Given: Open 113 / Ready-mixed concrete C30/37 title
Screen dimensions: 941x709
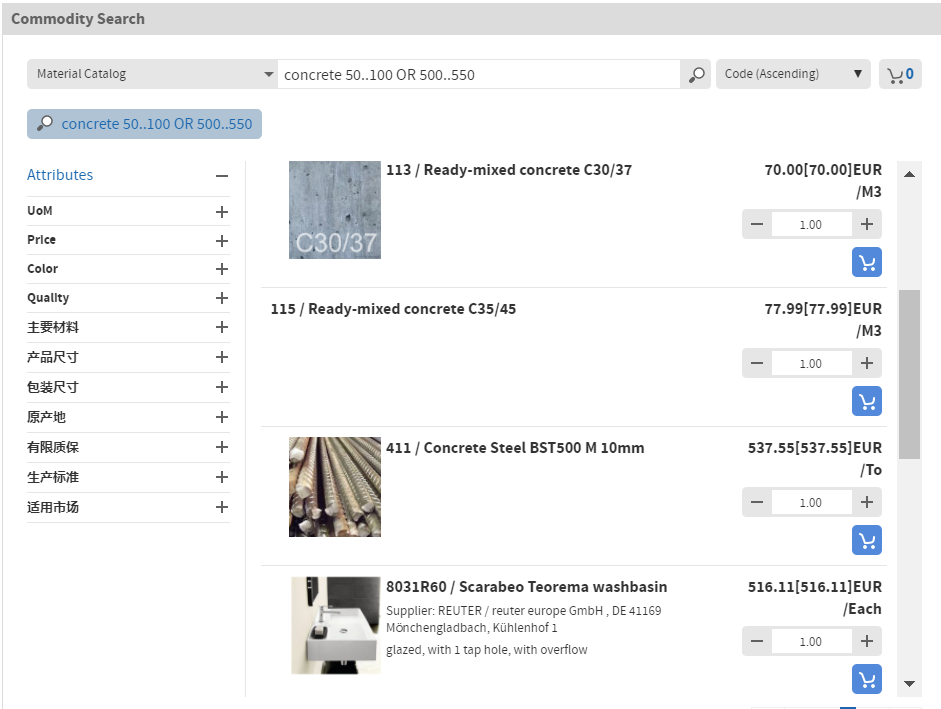Looking at the screenshot, I should click(x=509, y=170).
